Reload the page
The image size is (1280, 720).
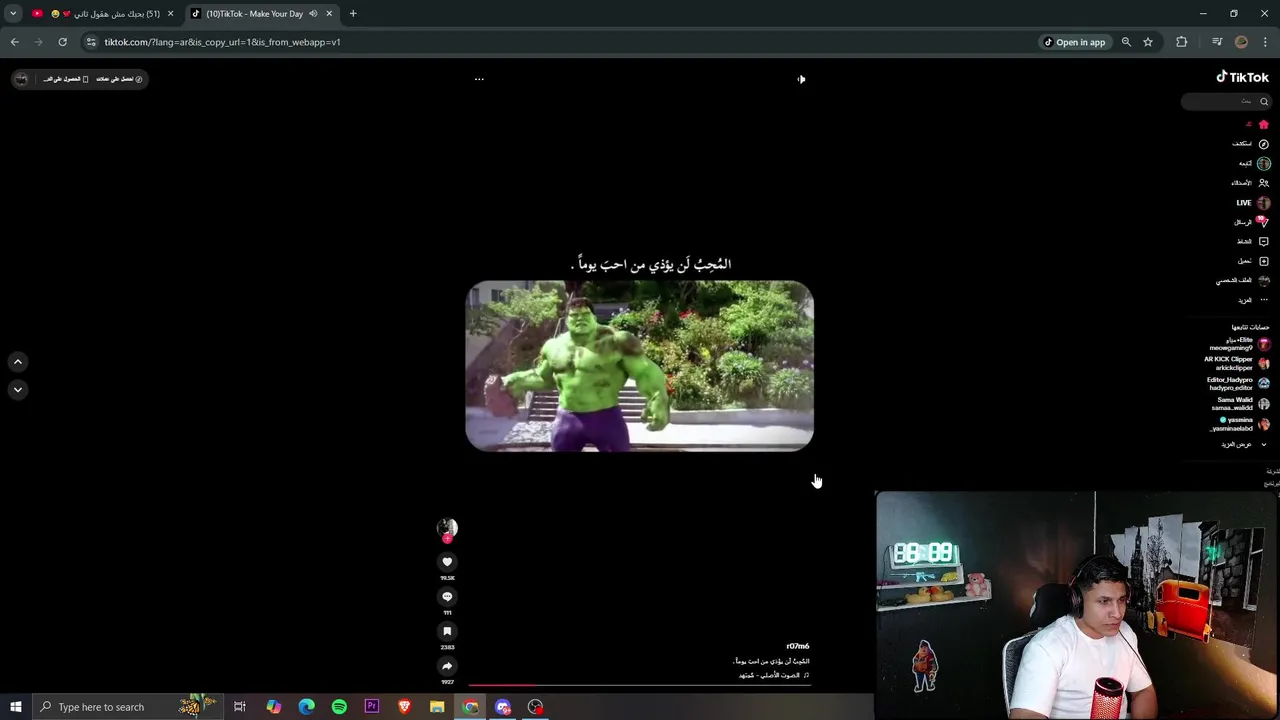[62, 42]
